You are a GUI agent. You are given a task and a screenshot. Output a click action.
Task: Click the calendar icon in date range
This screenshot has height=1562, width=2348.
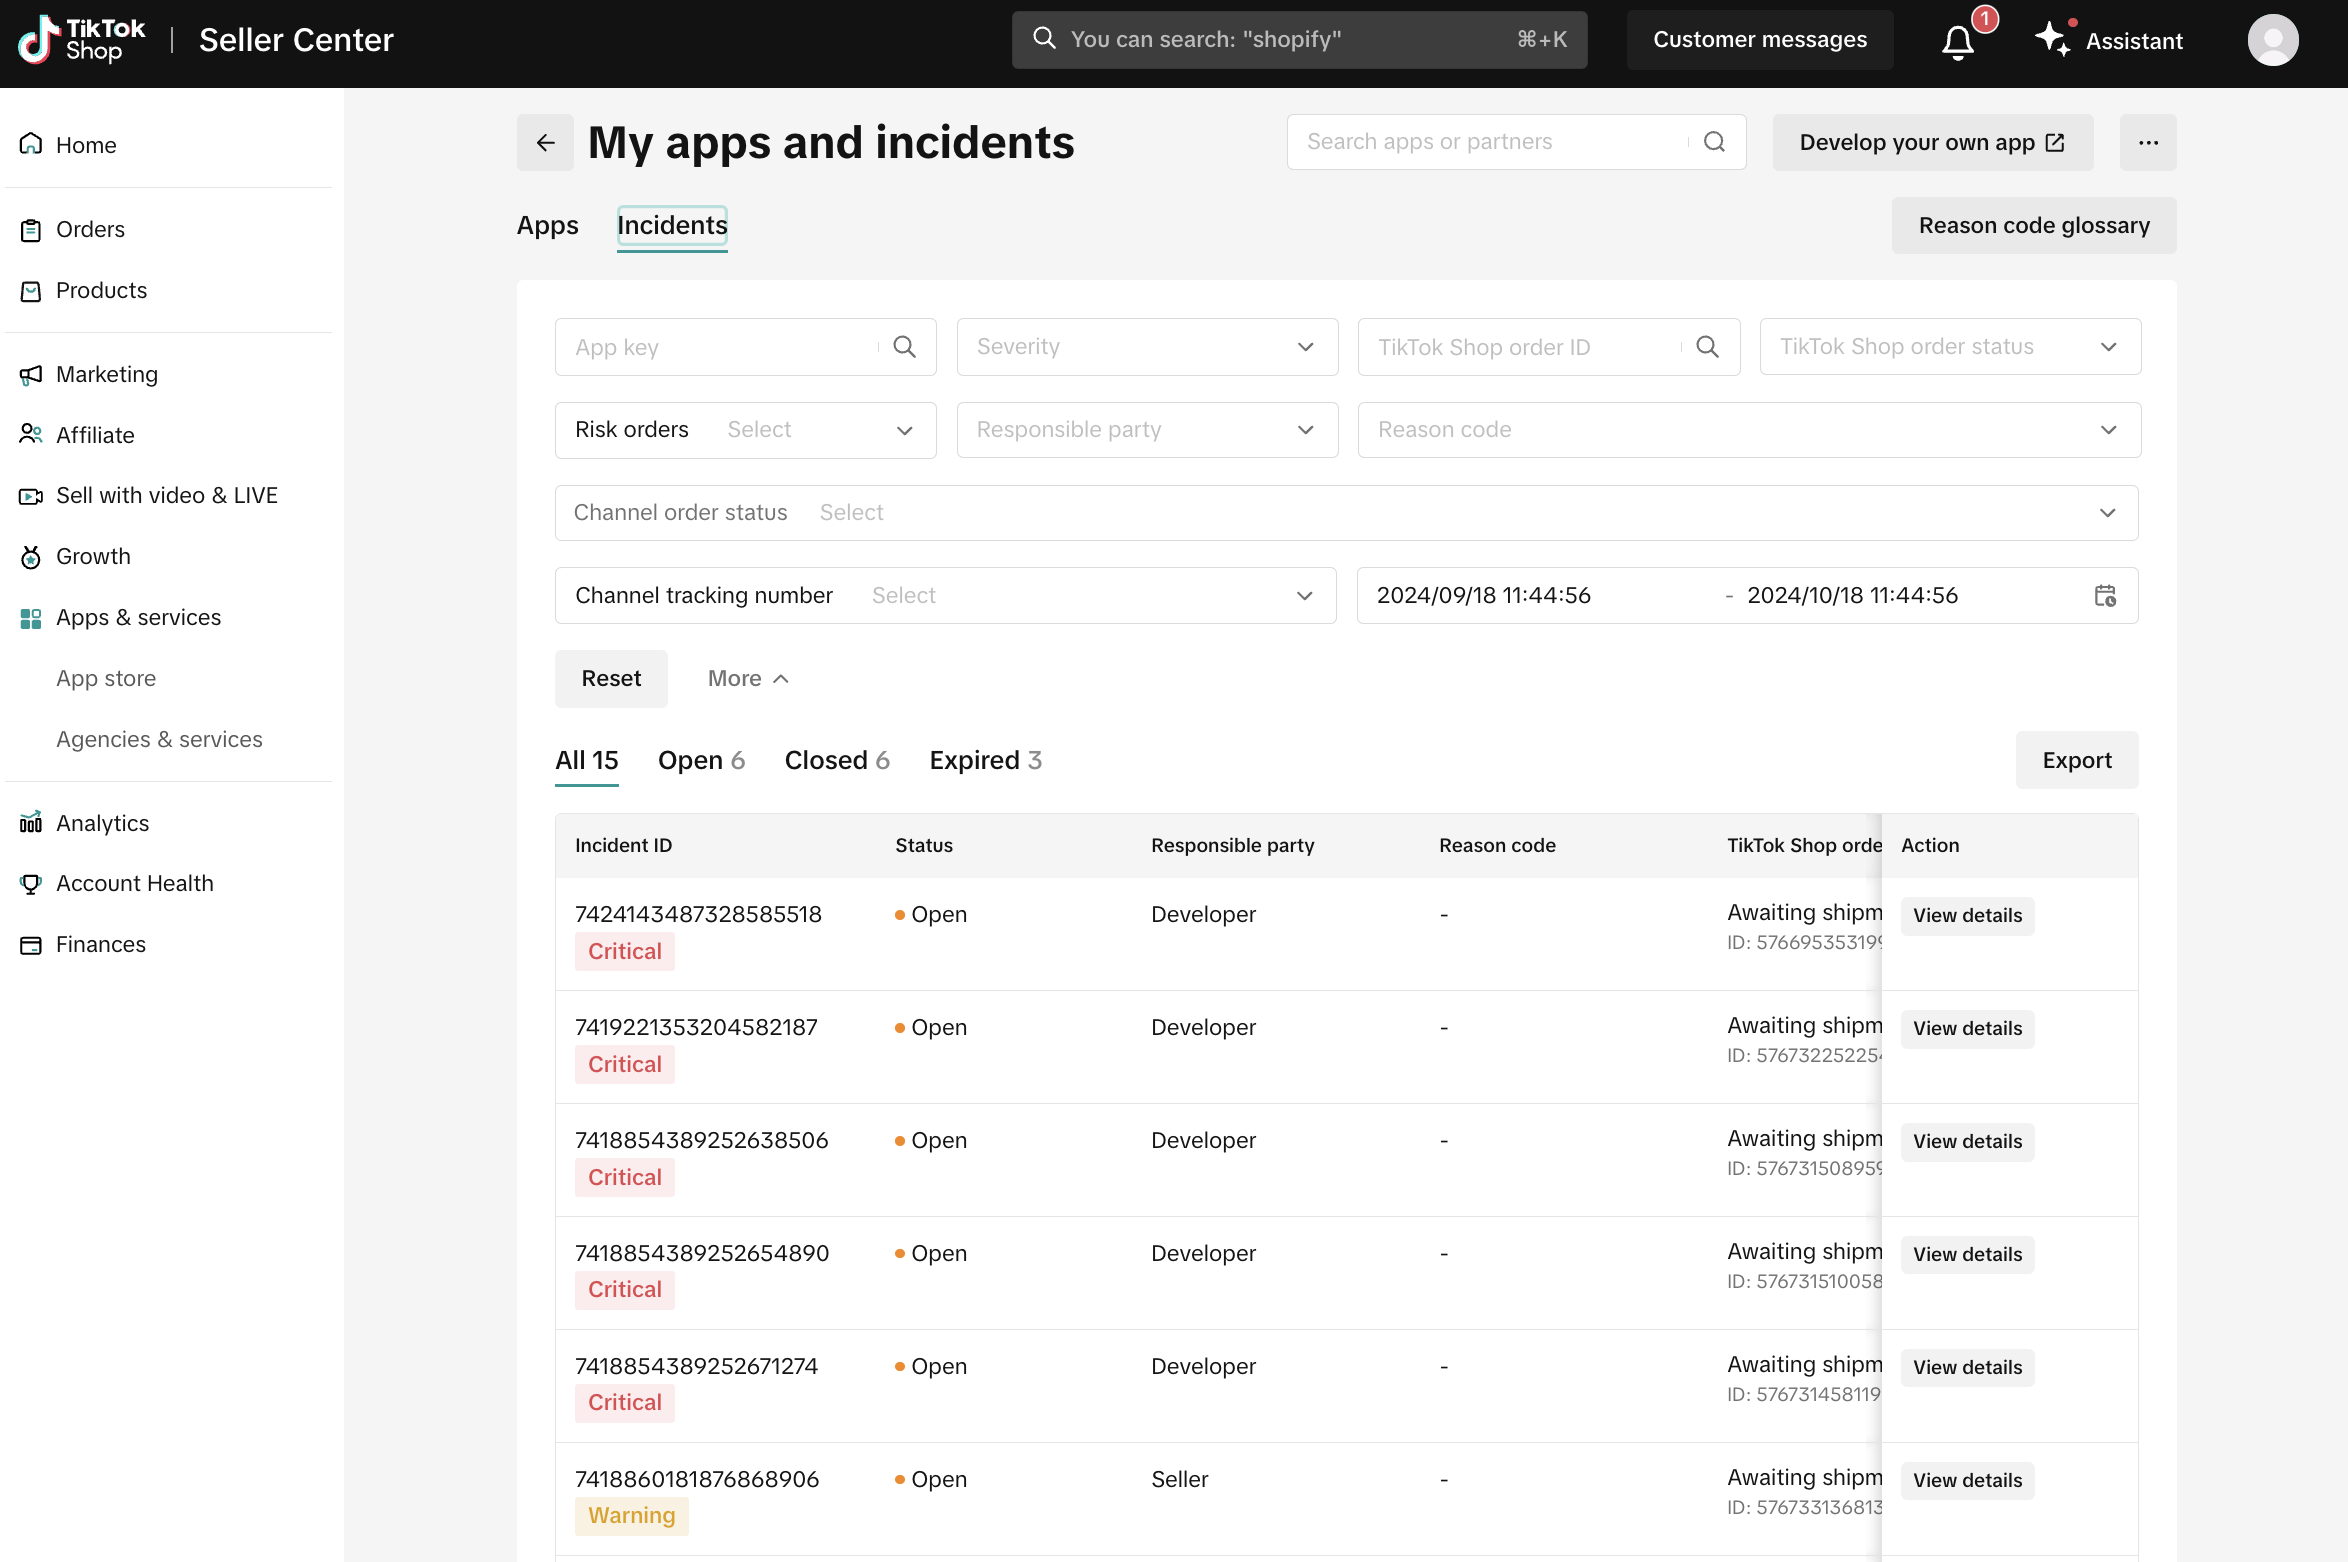pyautogui.click(x=2105, y=596)
